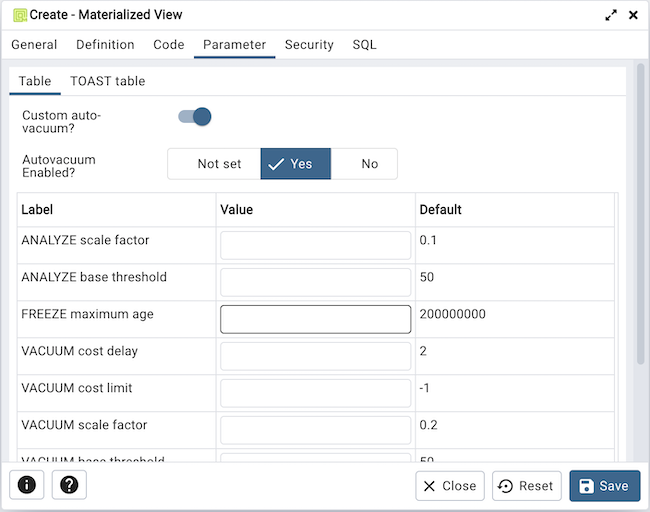
Task: Switch to the General tab
Action: click(34, 45)
